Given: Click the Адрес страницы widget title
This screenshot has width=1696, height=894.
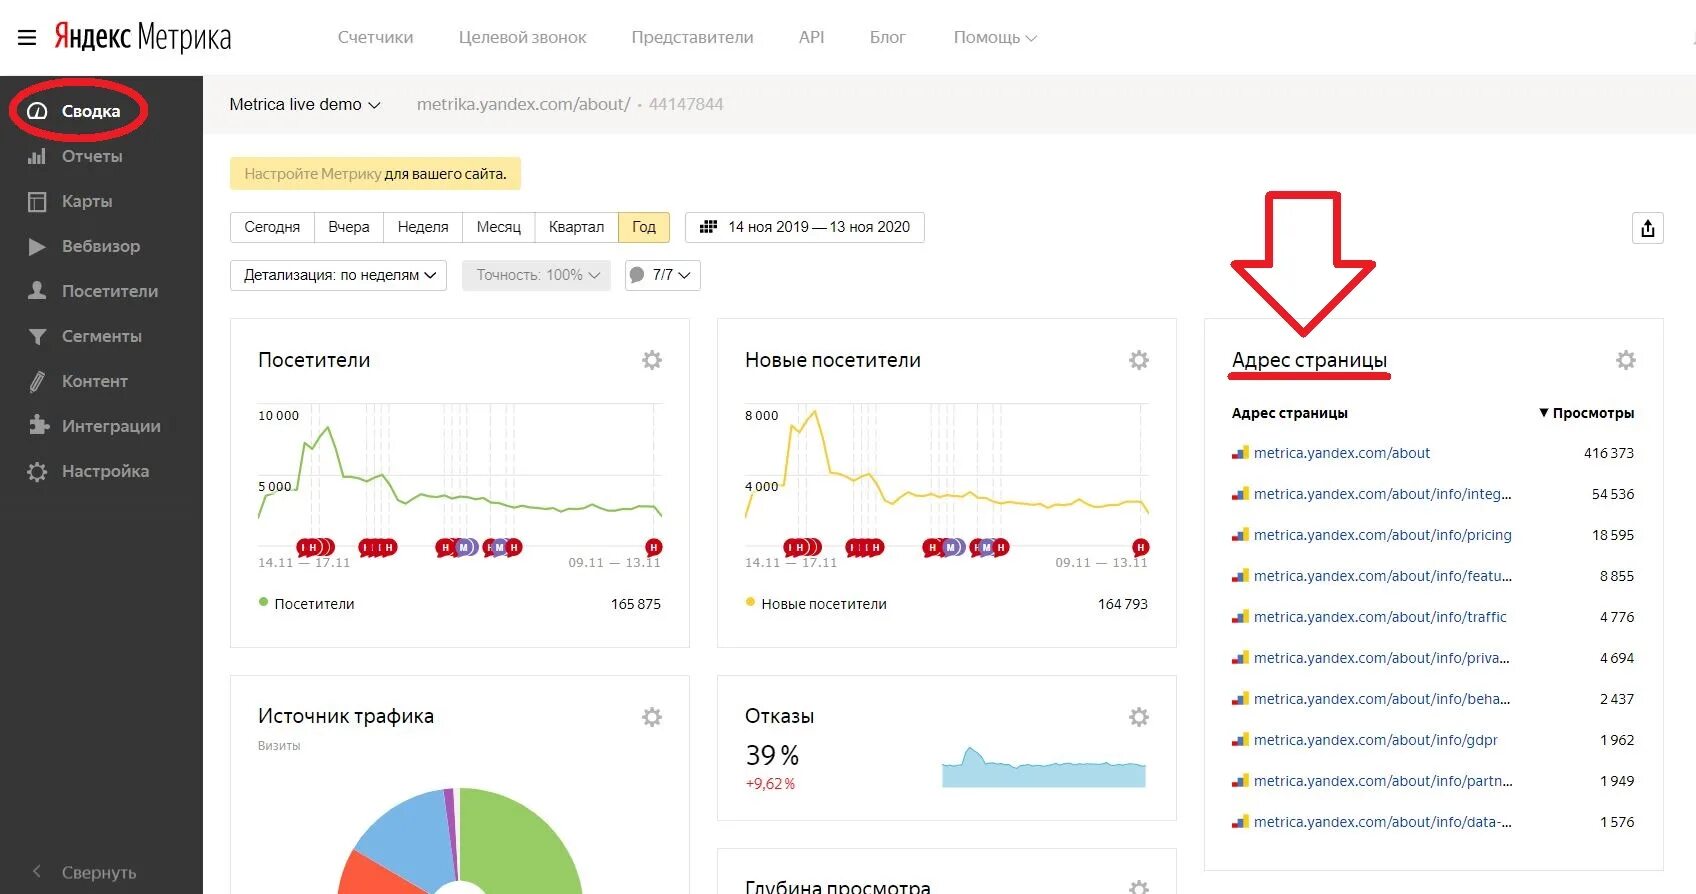Looking at the screenshot, I should pos(1309,360).
